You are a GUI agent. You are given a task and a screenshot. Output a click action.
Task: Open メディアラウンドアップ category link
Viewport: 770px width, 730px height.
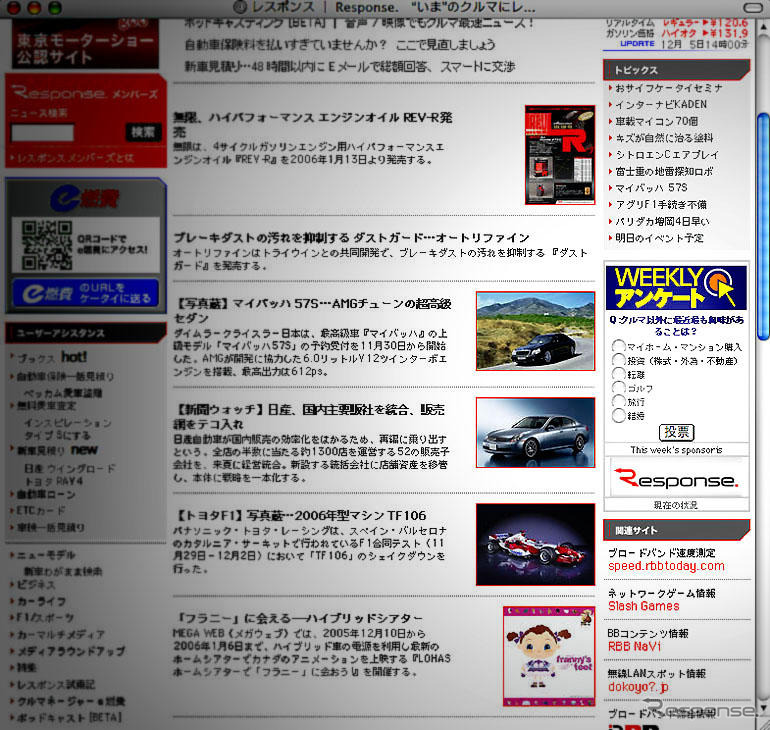pos(71,651)
